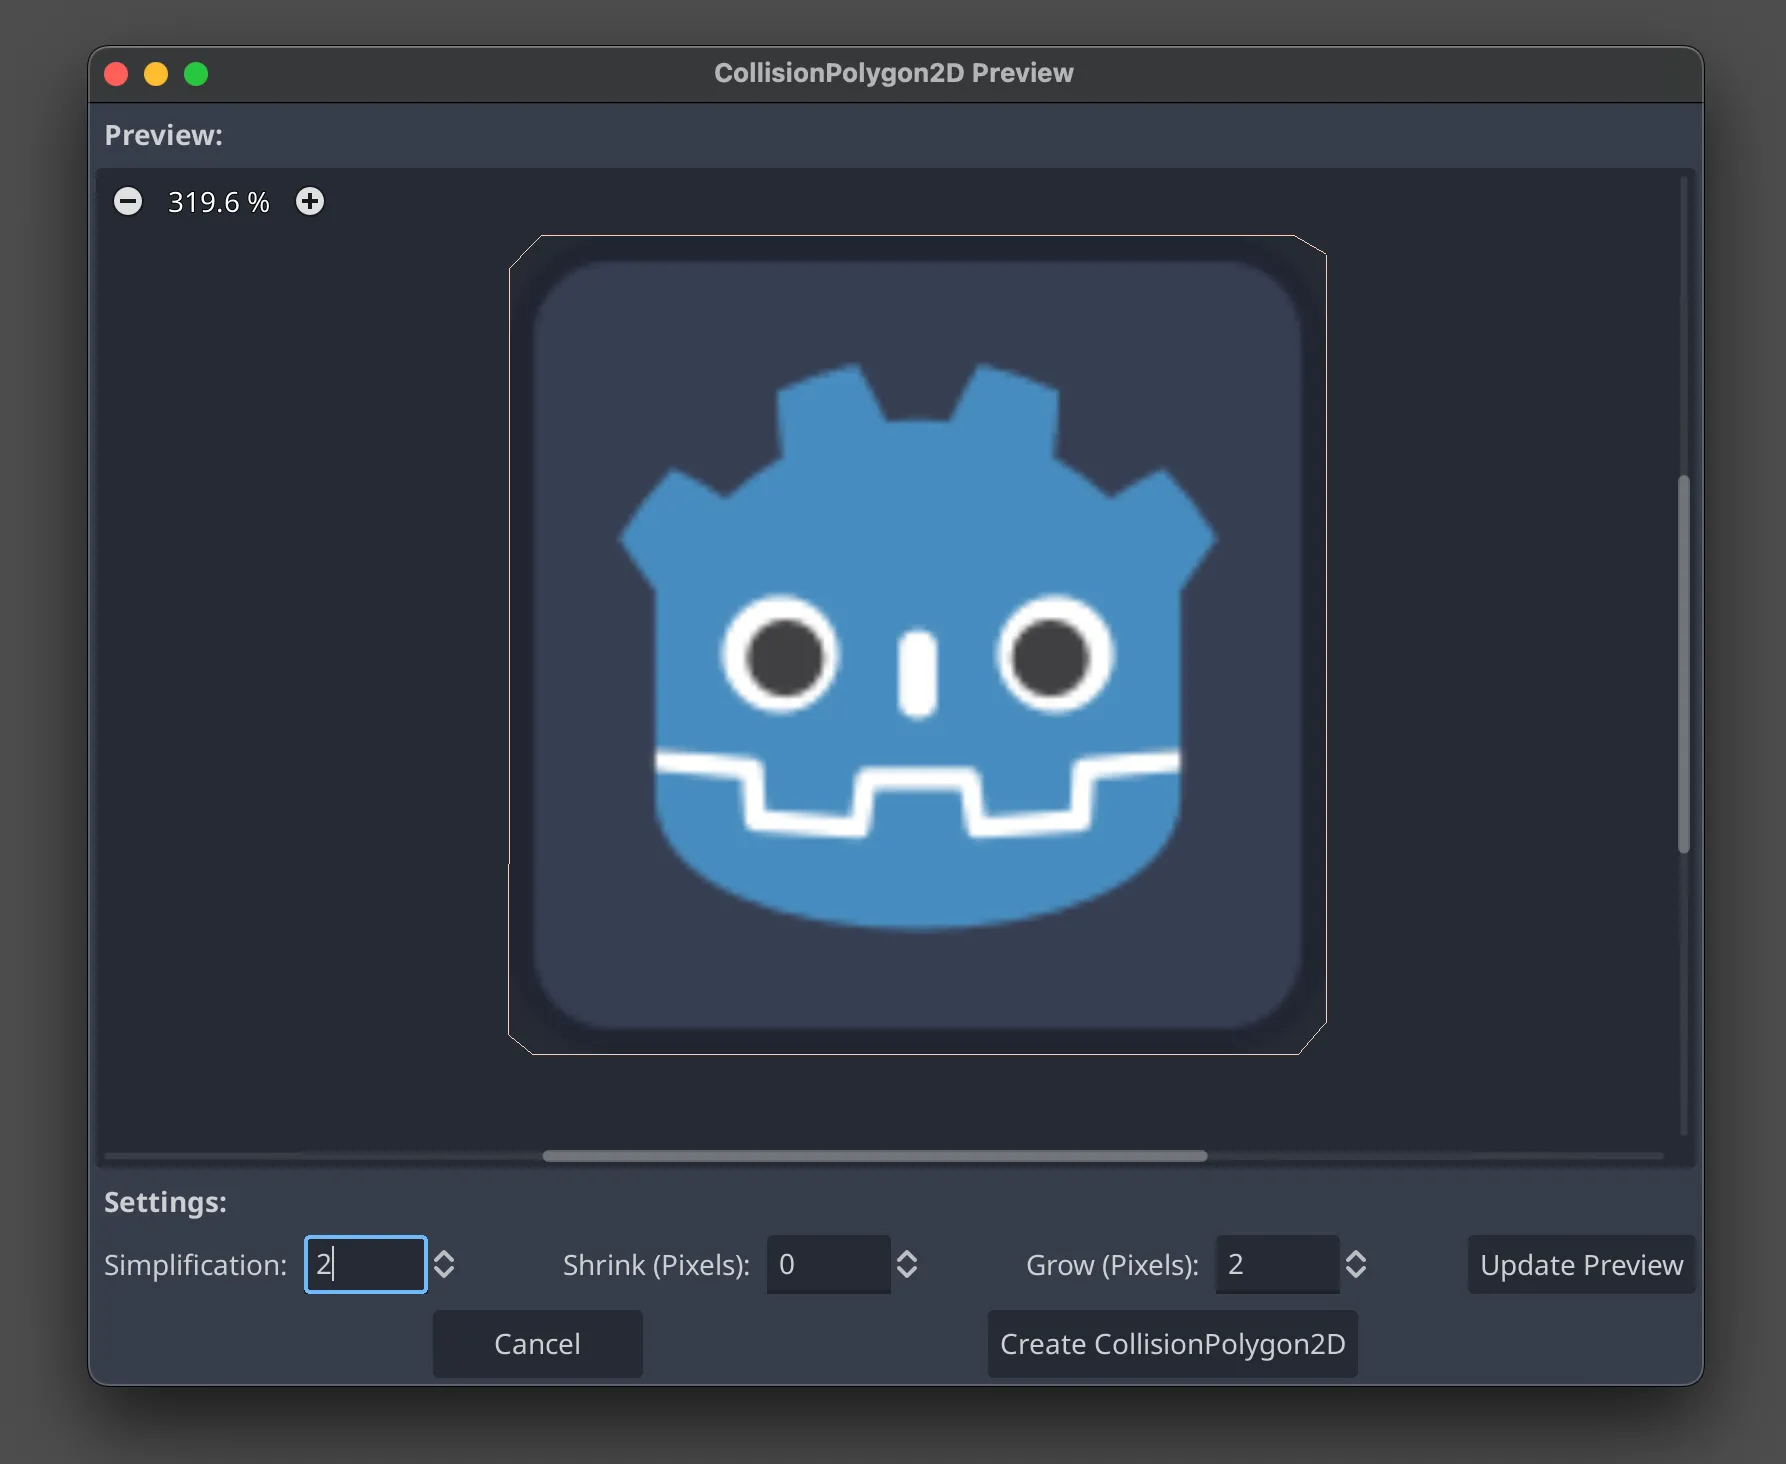Screen dimensions: 1786x1464
Task: Click the Simplification: label text
Action: point(195,1265)
